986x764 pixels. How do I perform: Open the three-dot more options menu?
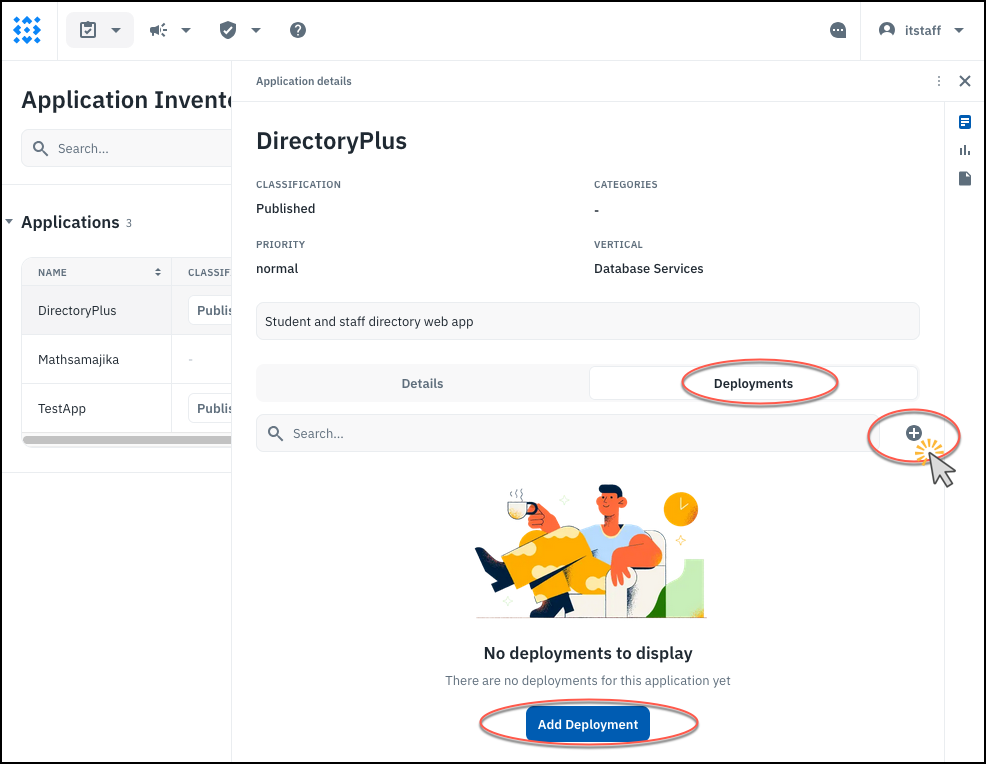pos(938,81)
